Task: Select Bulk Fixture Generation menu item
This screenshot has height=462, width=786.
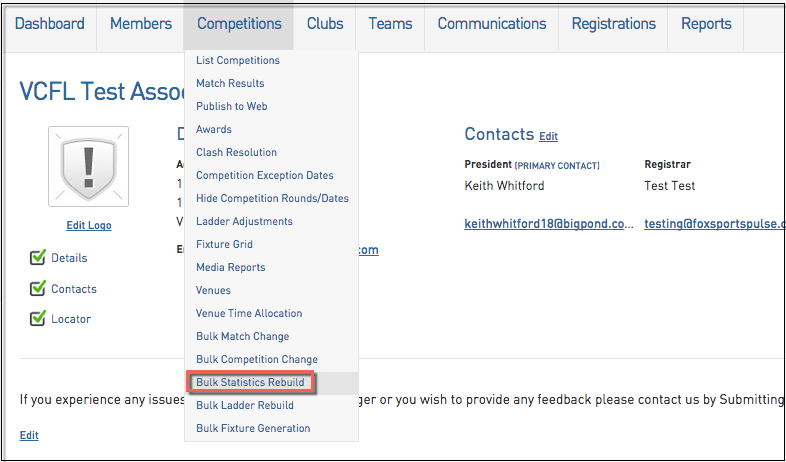Action: tap(253, 428)
